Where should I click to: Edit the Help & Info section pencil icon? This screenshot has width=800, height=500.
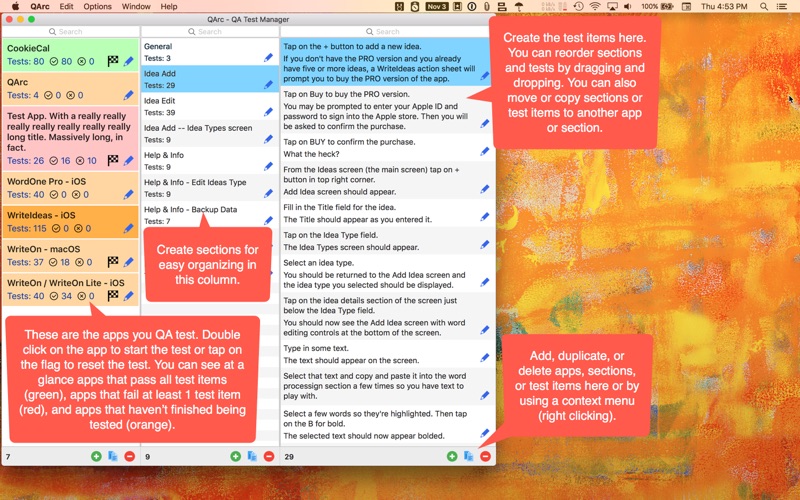pos(268,166)
